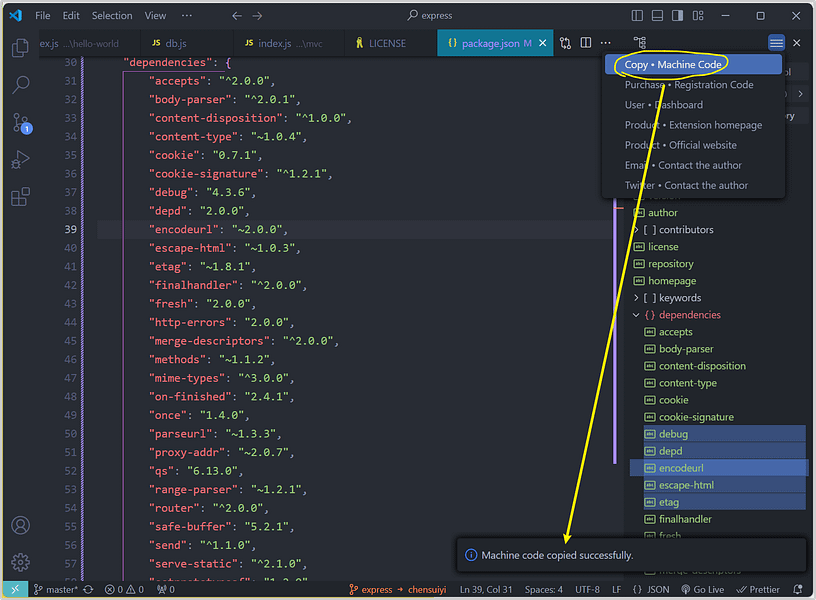Collapse the dependencies node in tree
Viewport: 816px width, 600px height.
pos(637,315)
